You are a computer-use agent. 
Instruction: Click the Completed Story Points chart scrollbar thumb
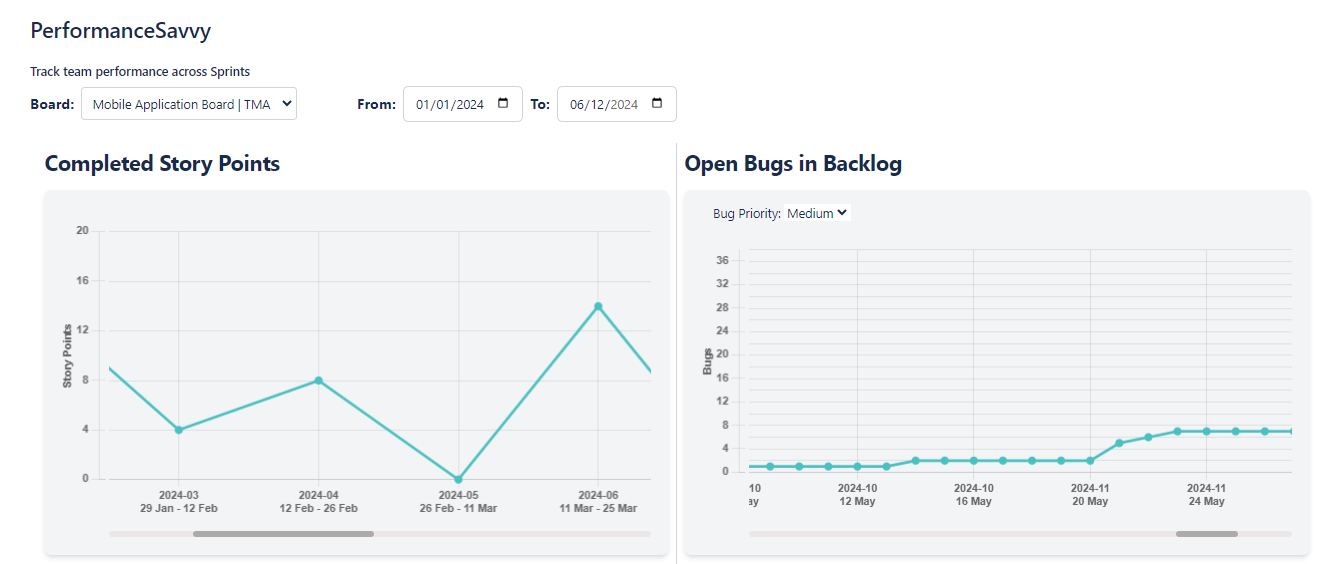pos(283,534)
